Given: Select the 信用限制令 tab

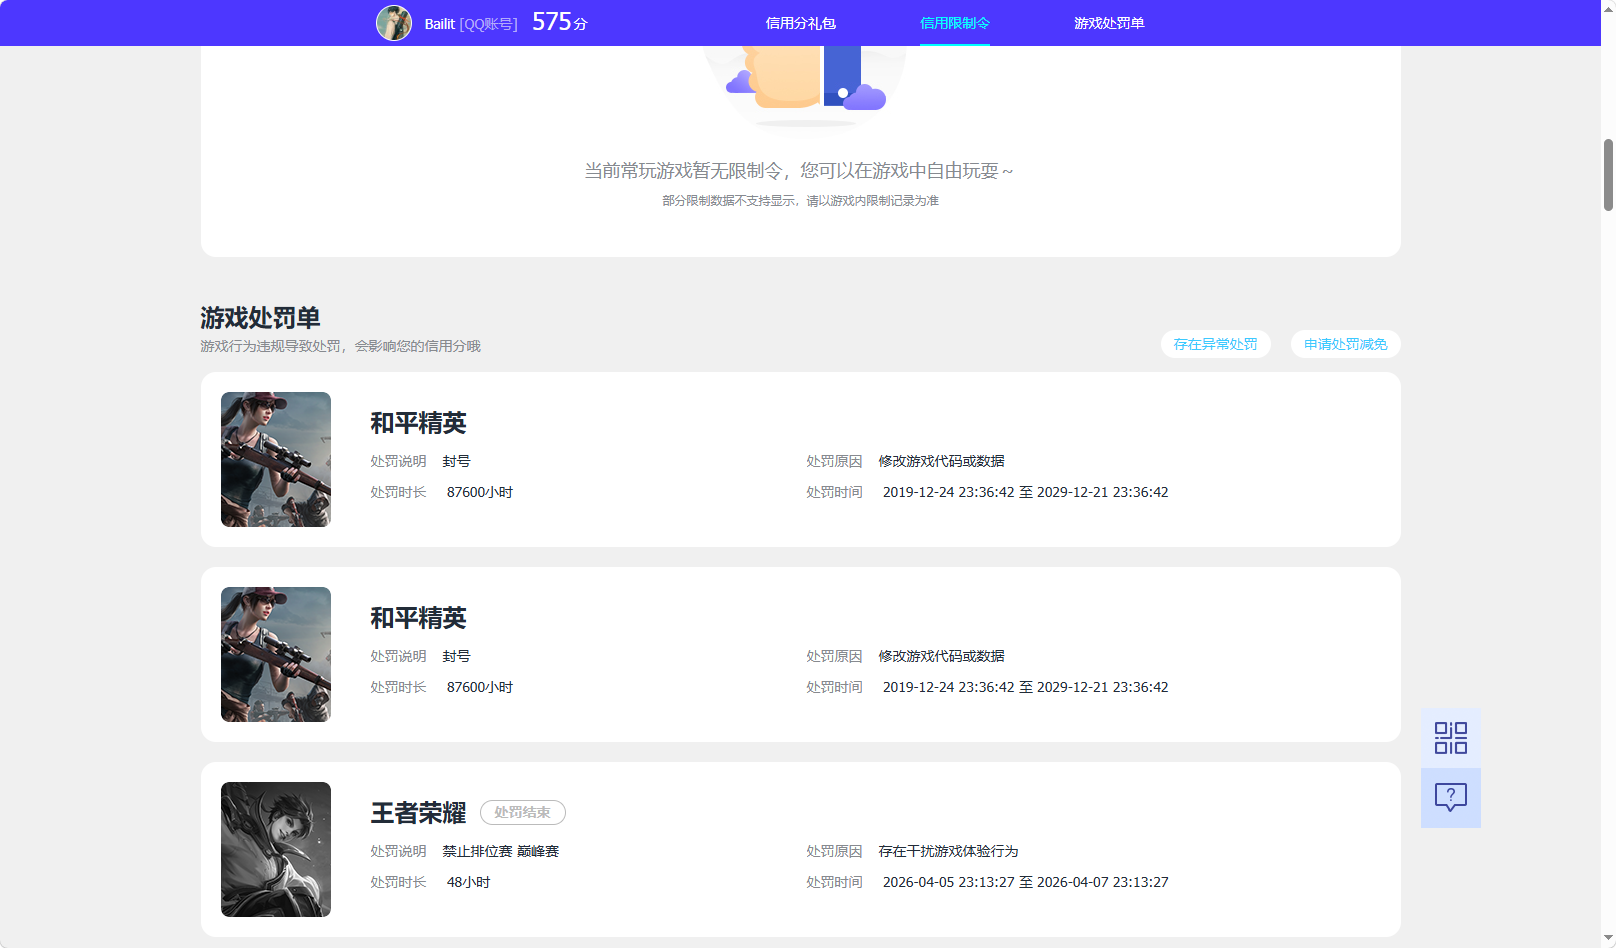Looking at the screenshot, I should click(x=954, y=22).
